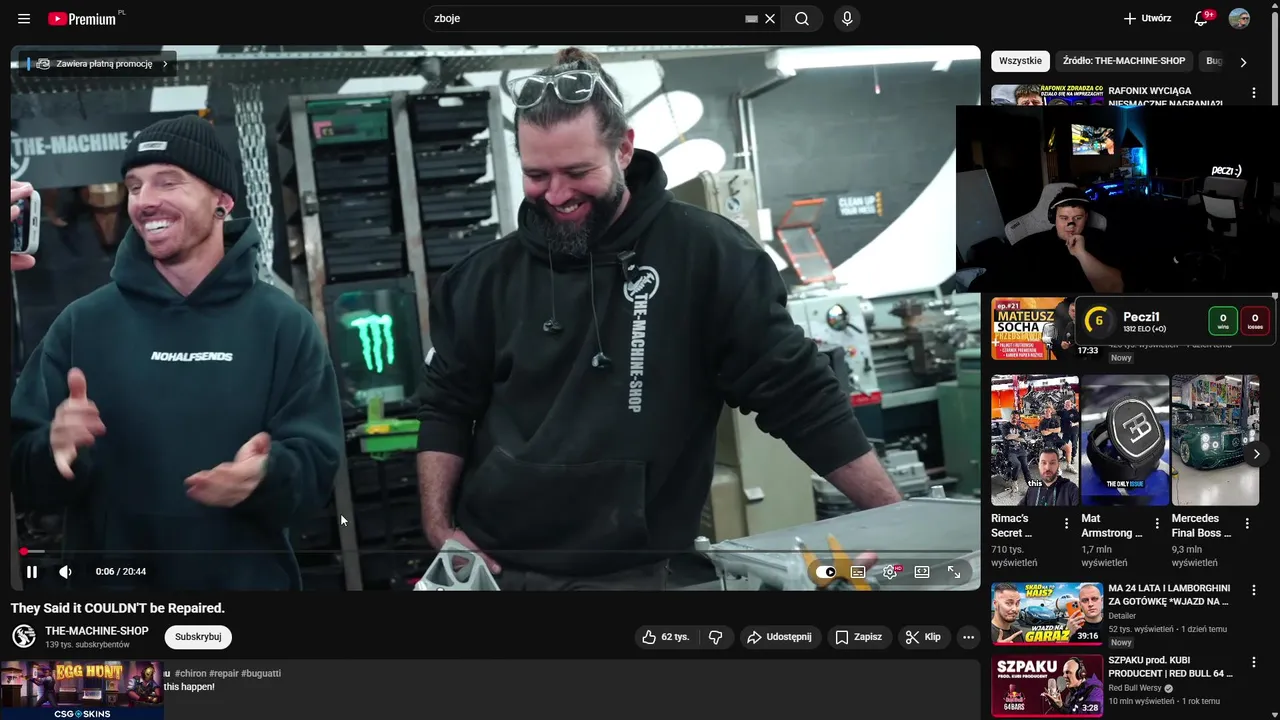Viewport: 1280px width, 720px height.
Task: Click the #chiron hashtag
Action: click(190, 674)
